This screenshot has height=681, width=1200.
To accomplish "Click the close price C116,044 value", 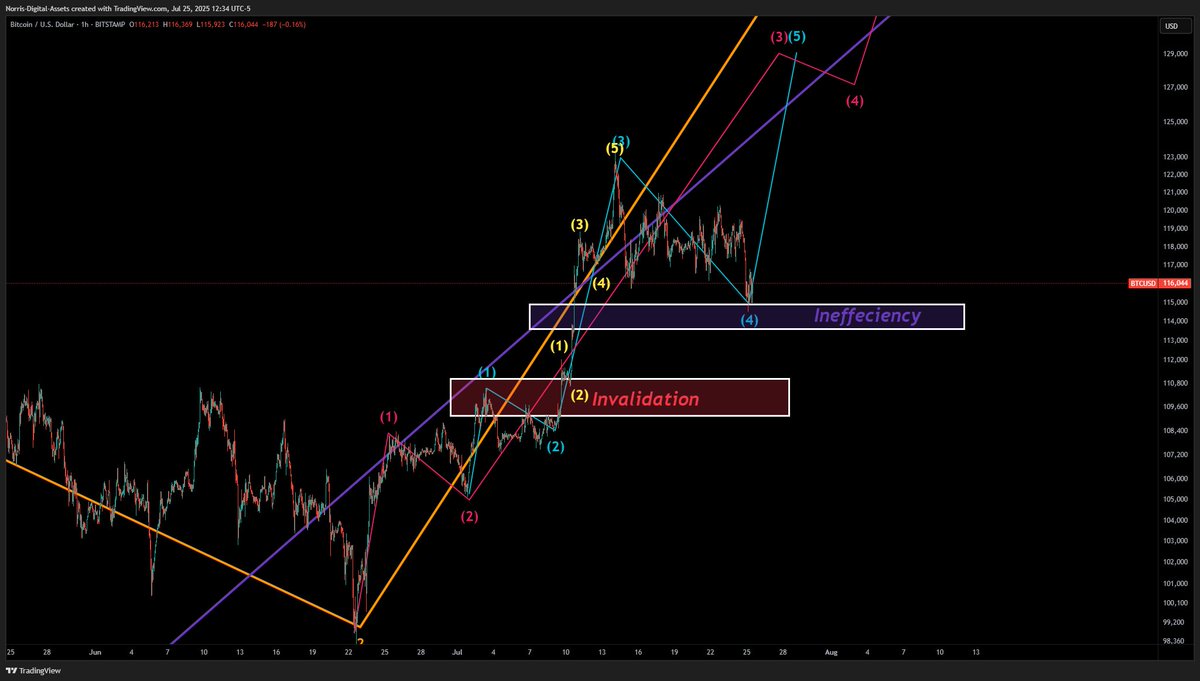I will (x=243, y=25).
